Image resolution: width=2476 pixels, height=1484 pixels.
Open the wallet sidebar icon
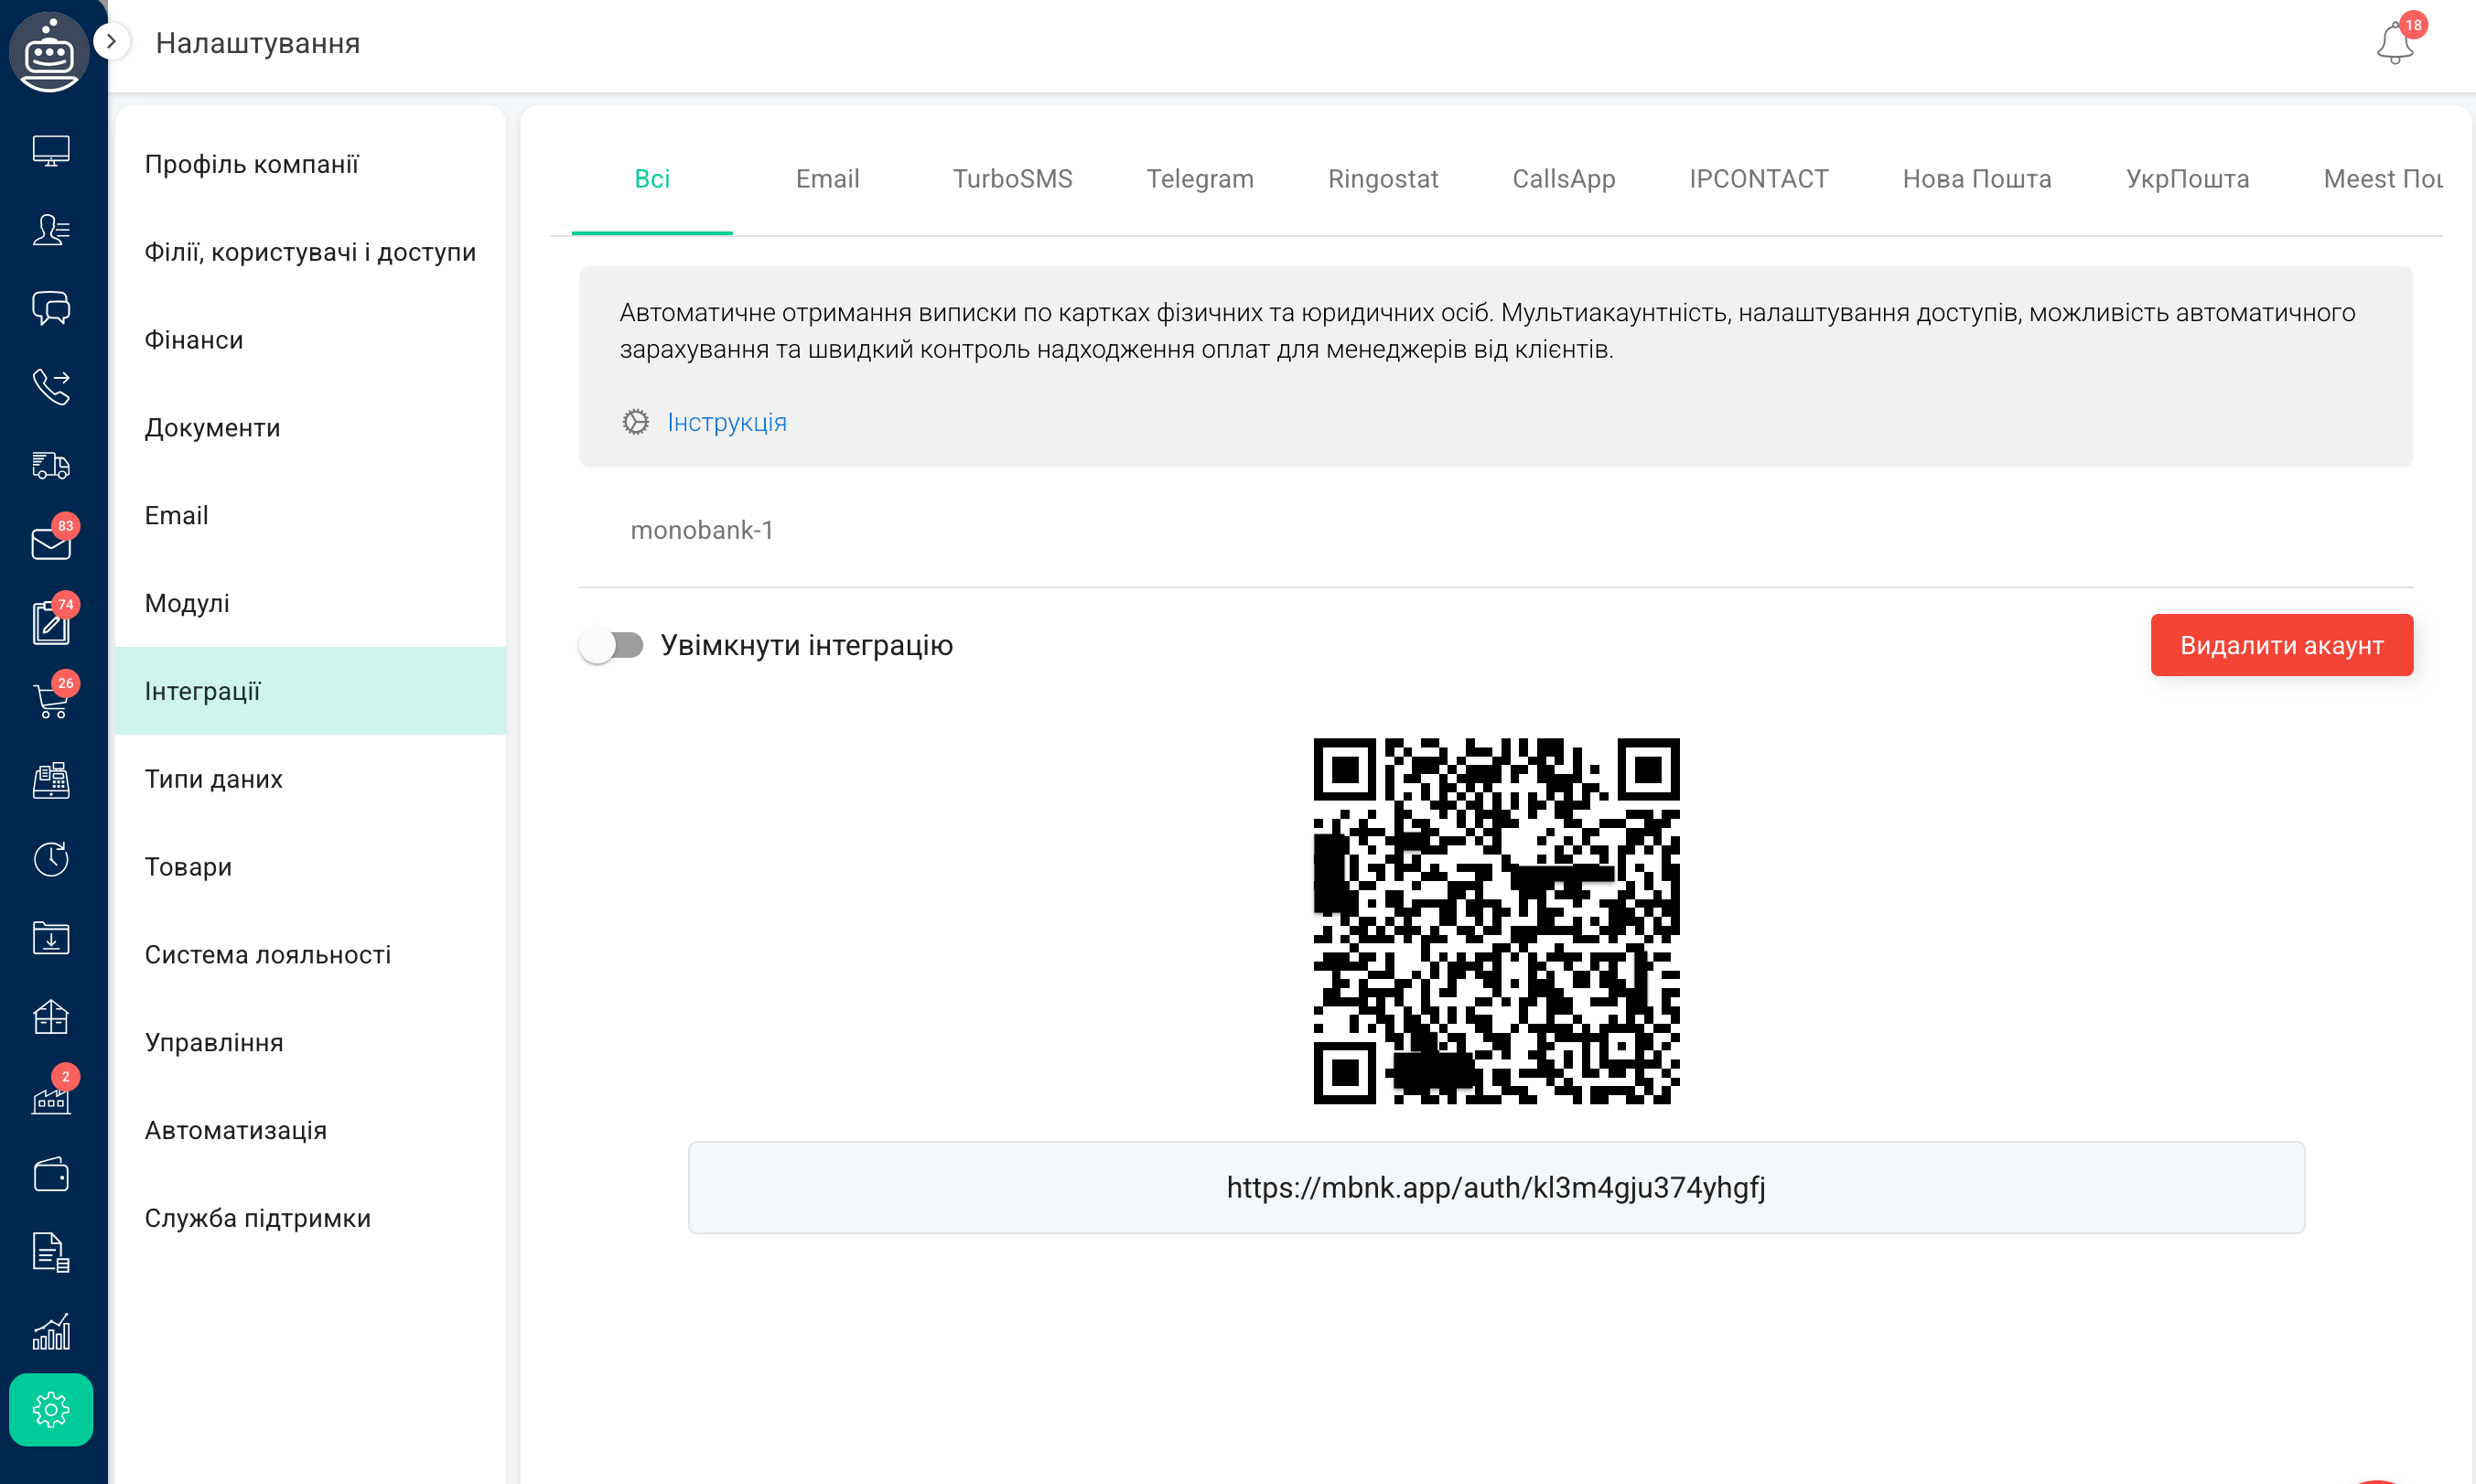[51, 1174]
